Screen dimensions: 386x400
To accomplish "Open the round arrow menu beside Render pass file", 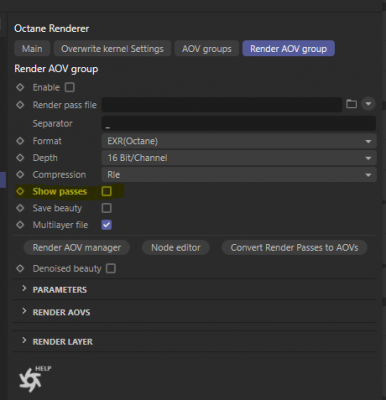I will tap(368, 104).
